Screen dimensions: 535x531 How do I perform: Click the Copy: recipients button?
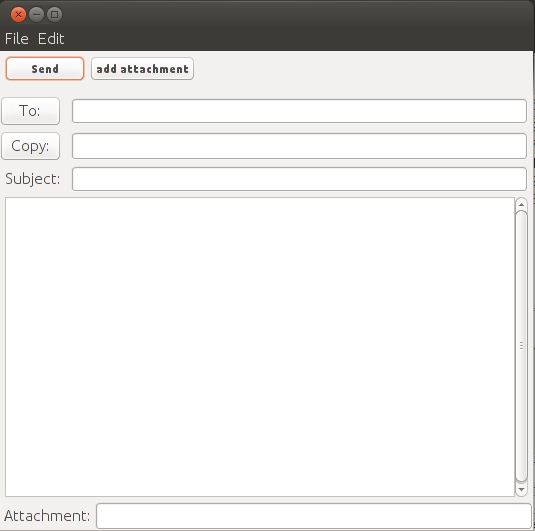click(x=30, y=146)
